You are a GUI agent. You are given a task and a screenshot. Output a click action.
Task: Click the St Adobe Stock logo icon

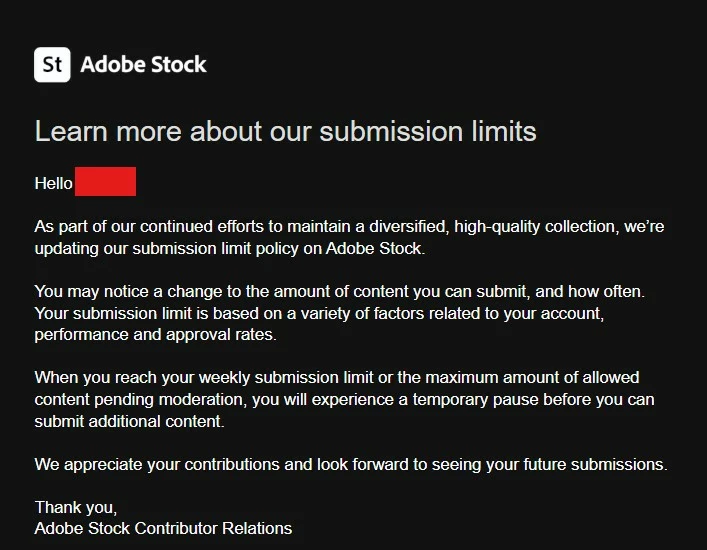pyautogui.click(x=52, y=65)
